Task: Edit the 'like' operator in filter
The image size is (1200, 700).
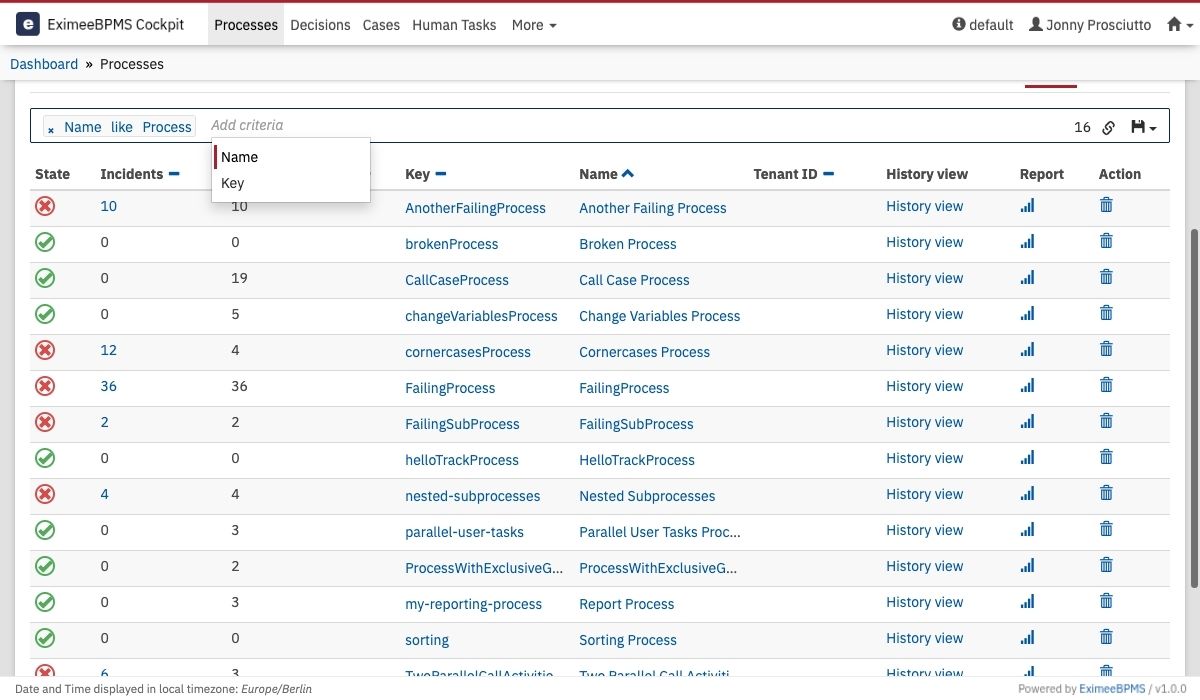Action: tap(122, 127)
